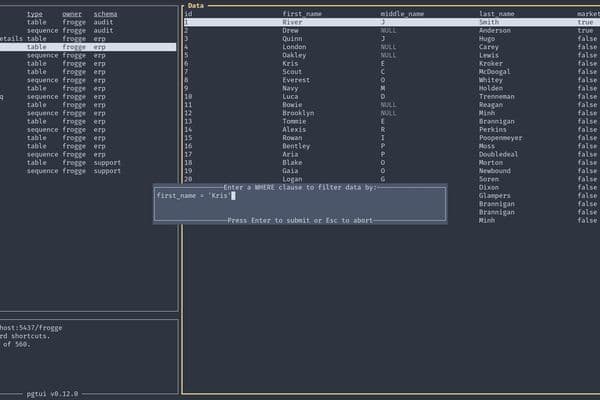Click the last_name cell 'Whitey'
The height and width of the screenshot is (400, 600).
point(491,80)
